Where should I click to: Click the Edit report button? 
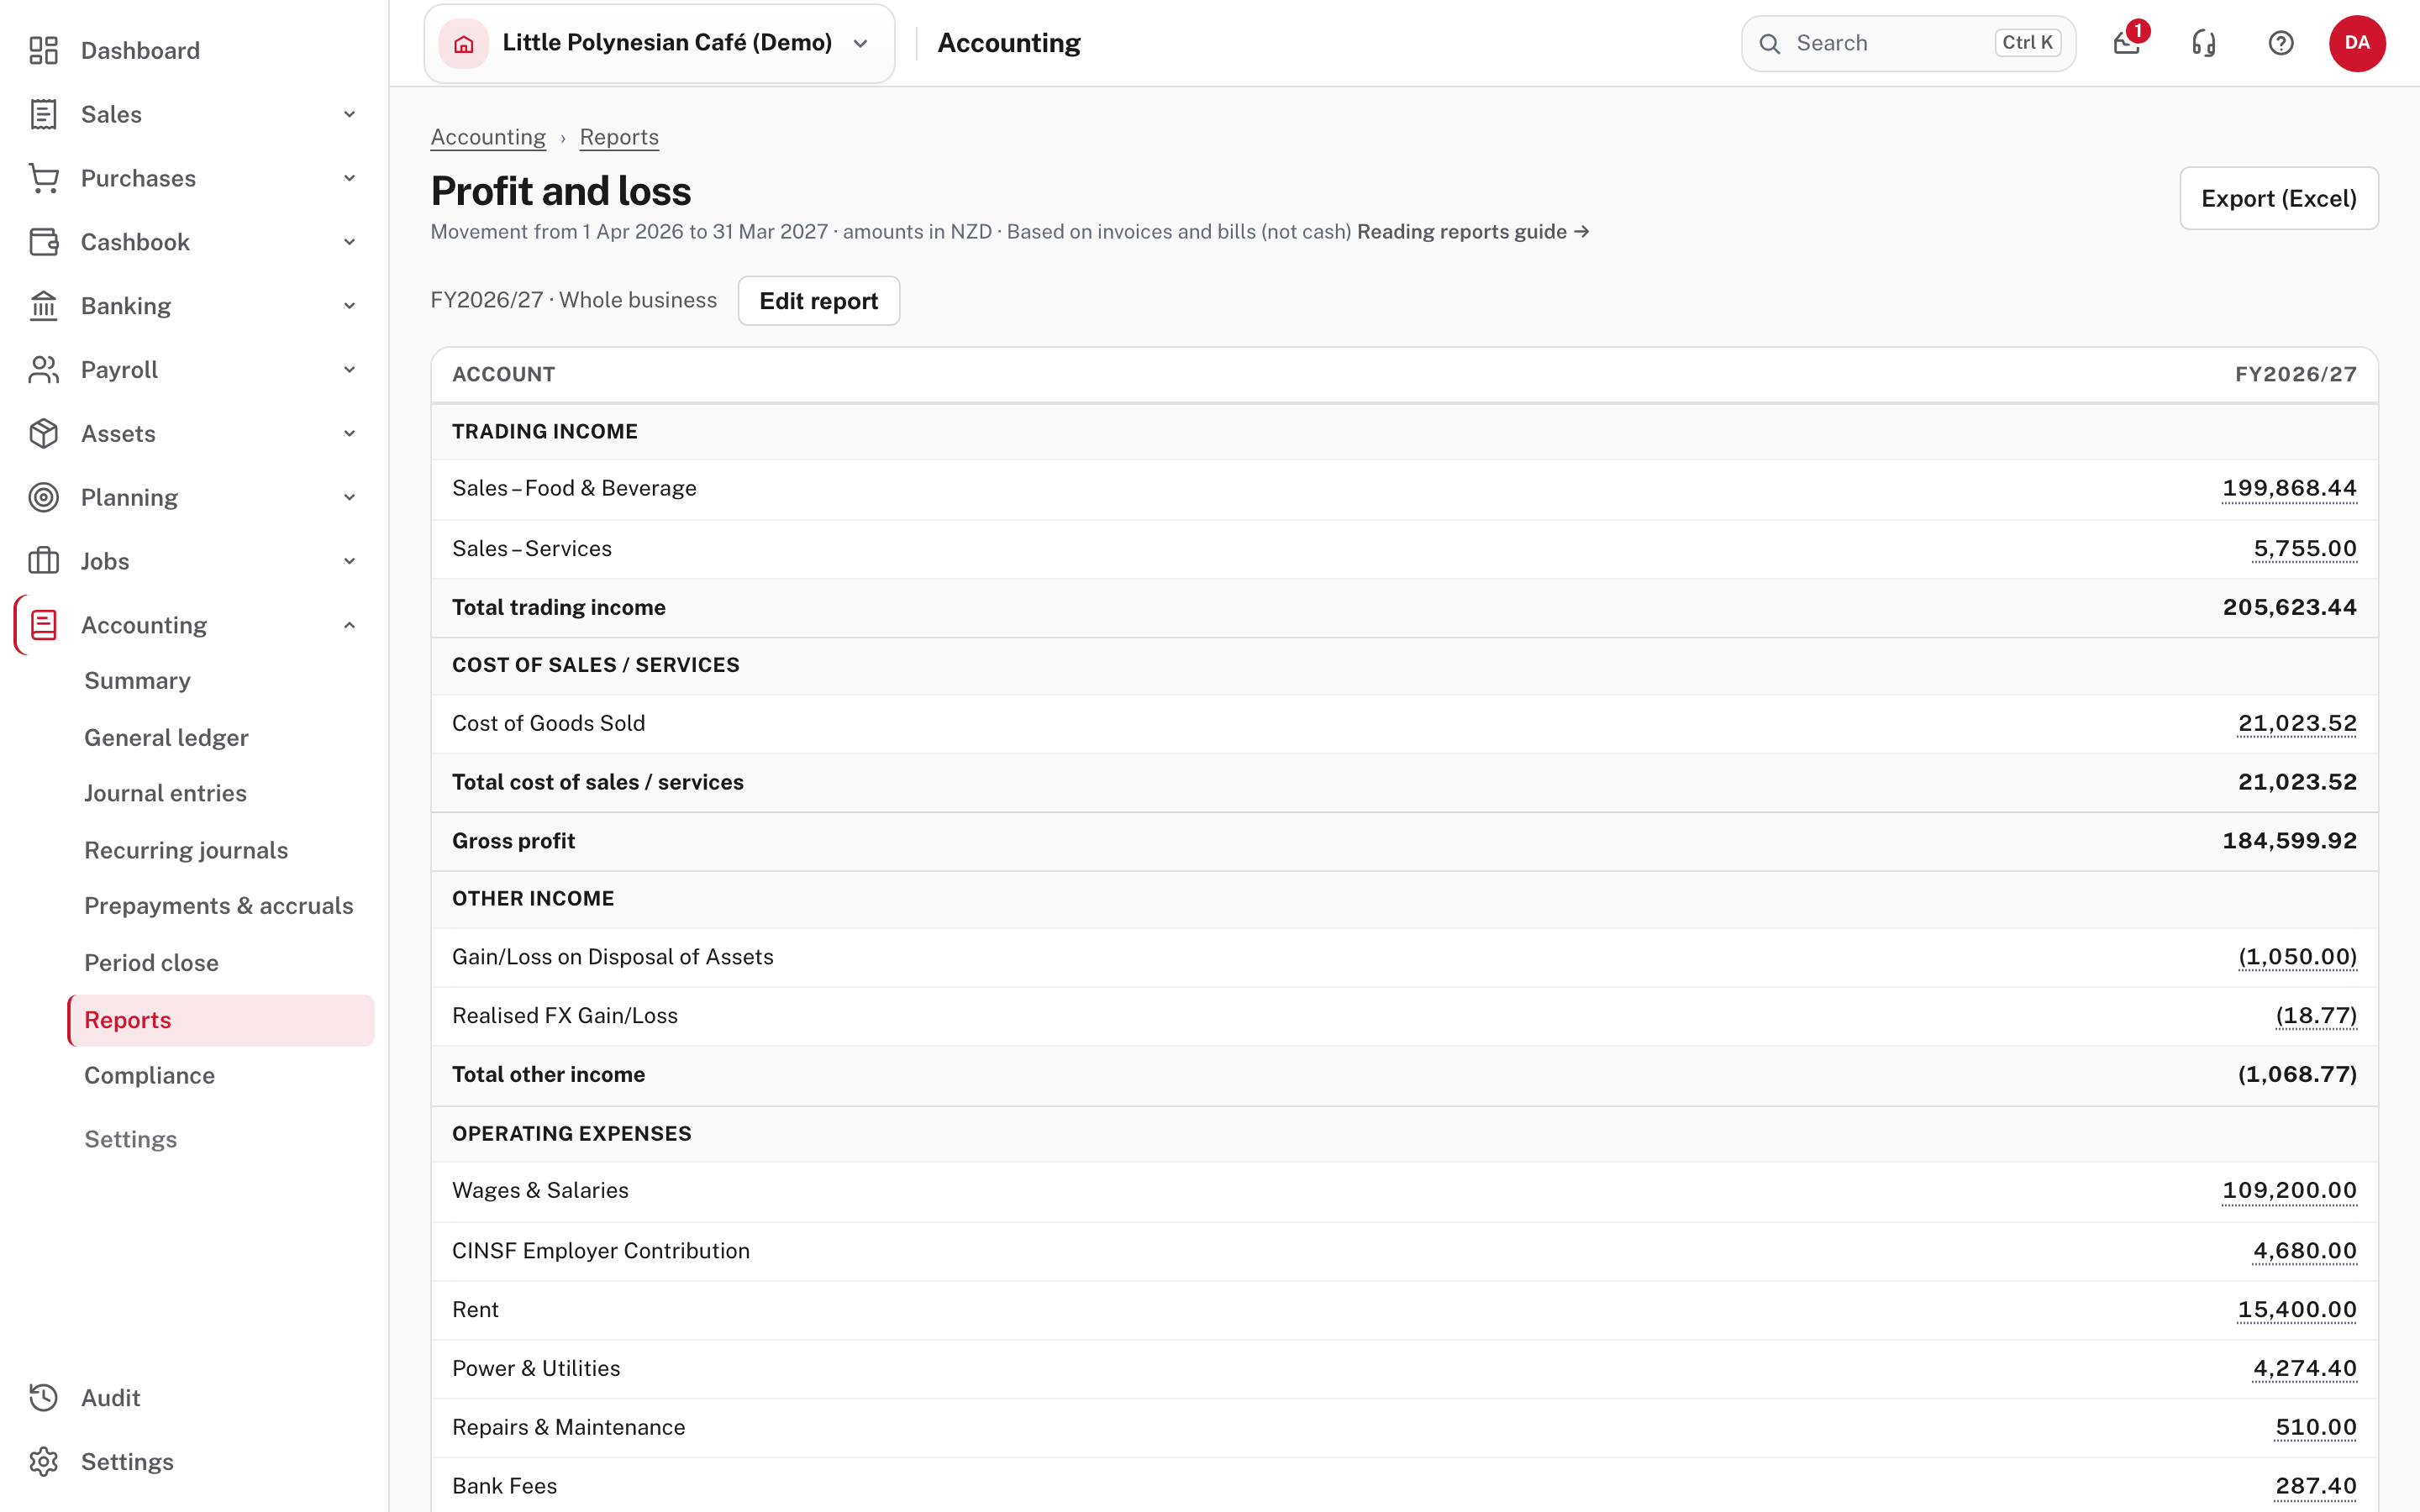click(x=818, y=301)
